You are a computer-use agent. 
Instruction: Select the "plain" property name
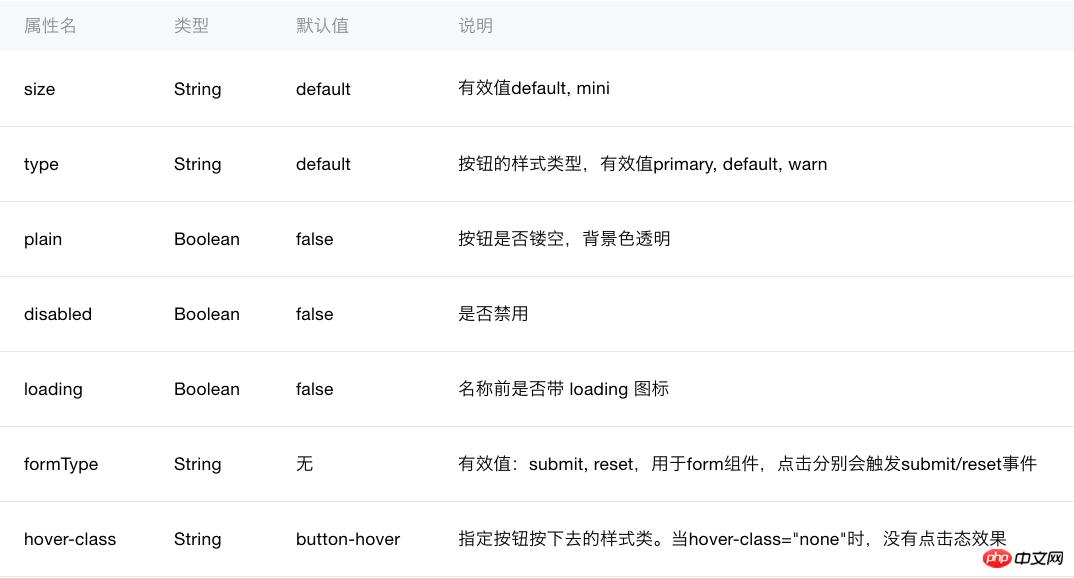tap(43, 239)
